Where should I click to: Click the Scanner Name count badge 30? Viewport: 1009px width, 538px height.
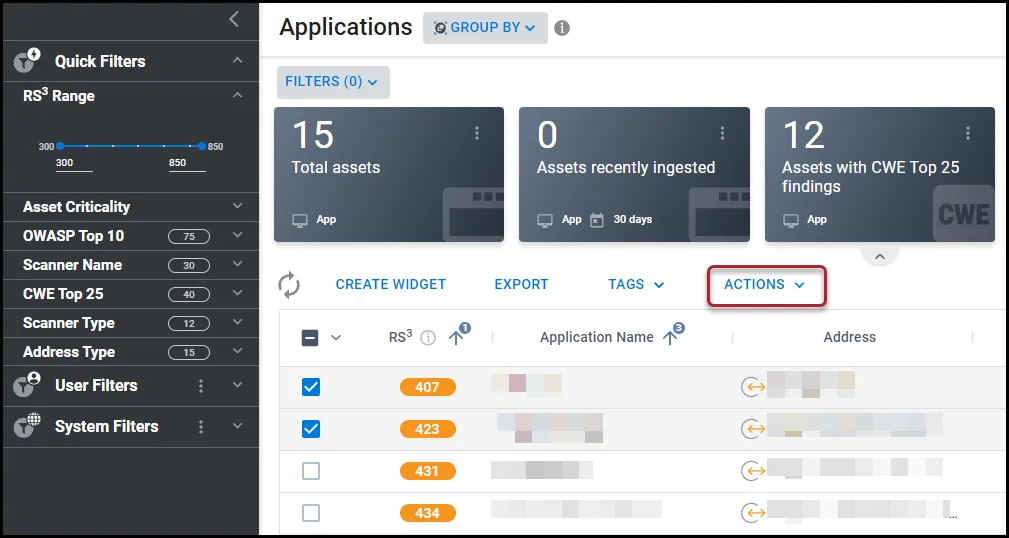coord(189,266)
